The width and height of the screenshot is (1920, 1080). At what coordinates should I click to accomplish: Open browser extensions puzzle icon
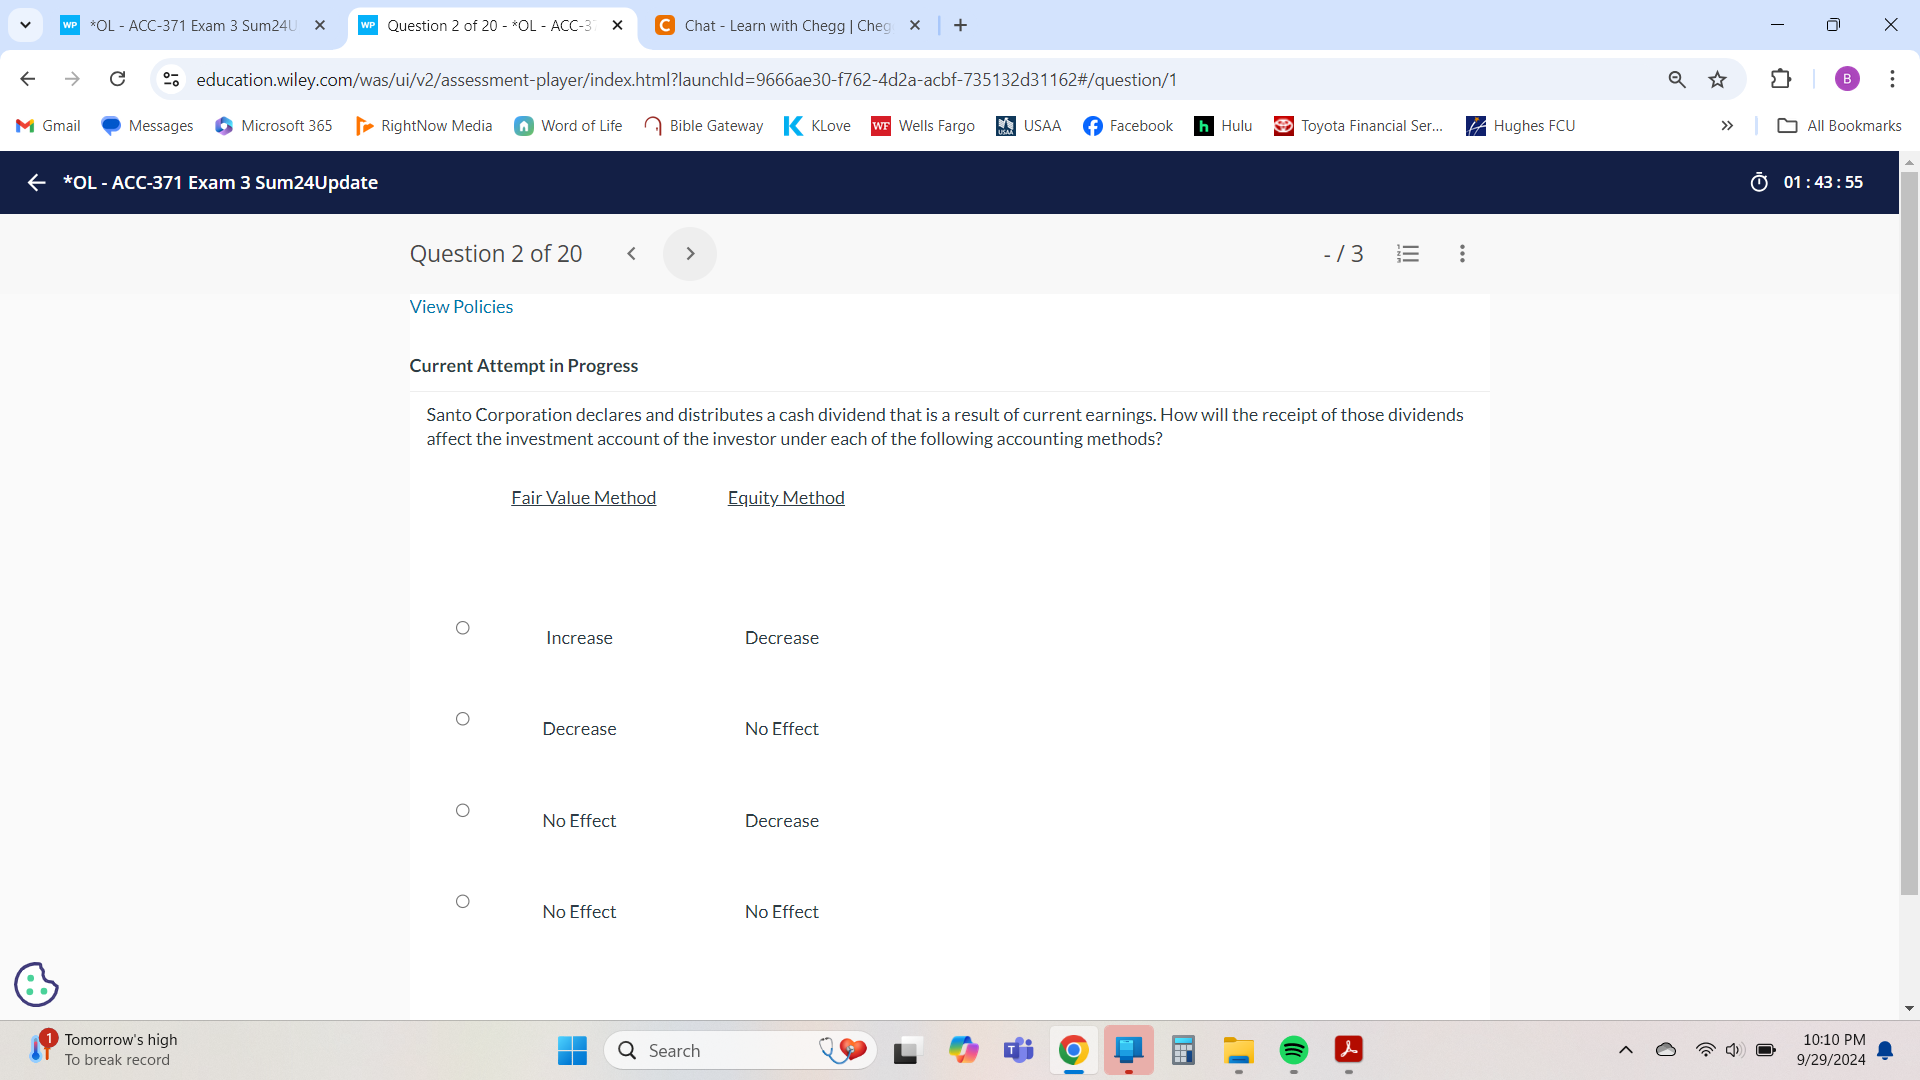coord(1780,79)
